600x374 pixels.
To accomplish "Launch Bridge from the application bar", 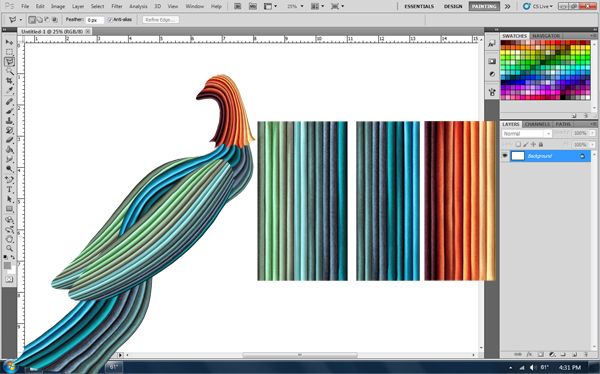I will pos(238,6).
